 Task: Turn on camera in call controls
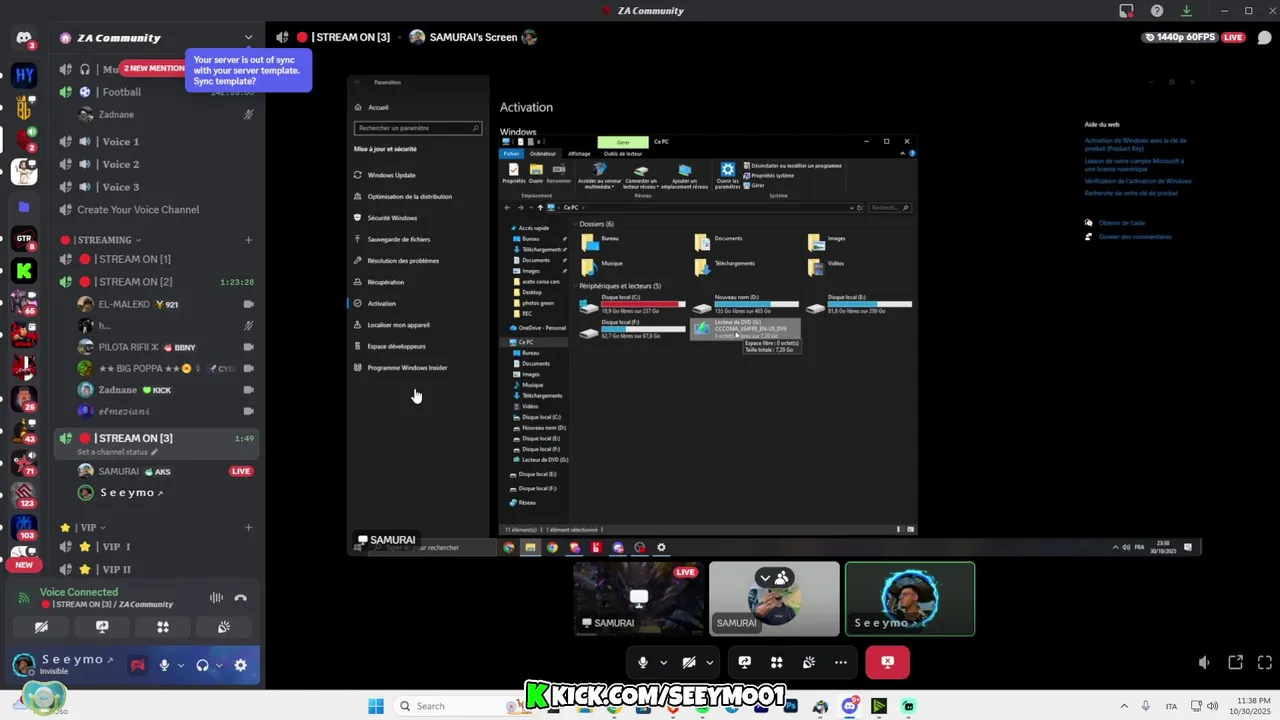[x=689, y=662]
